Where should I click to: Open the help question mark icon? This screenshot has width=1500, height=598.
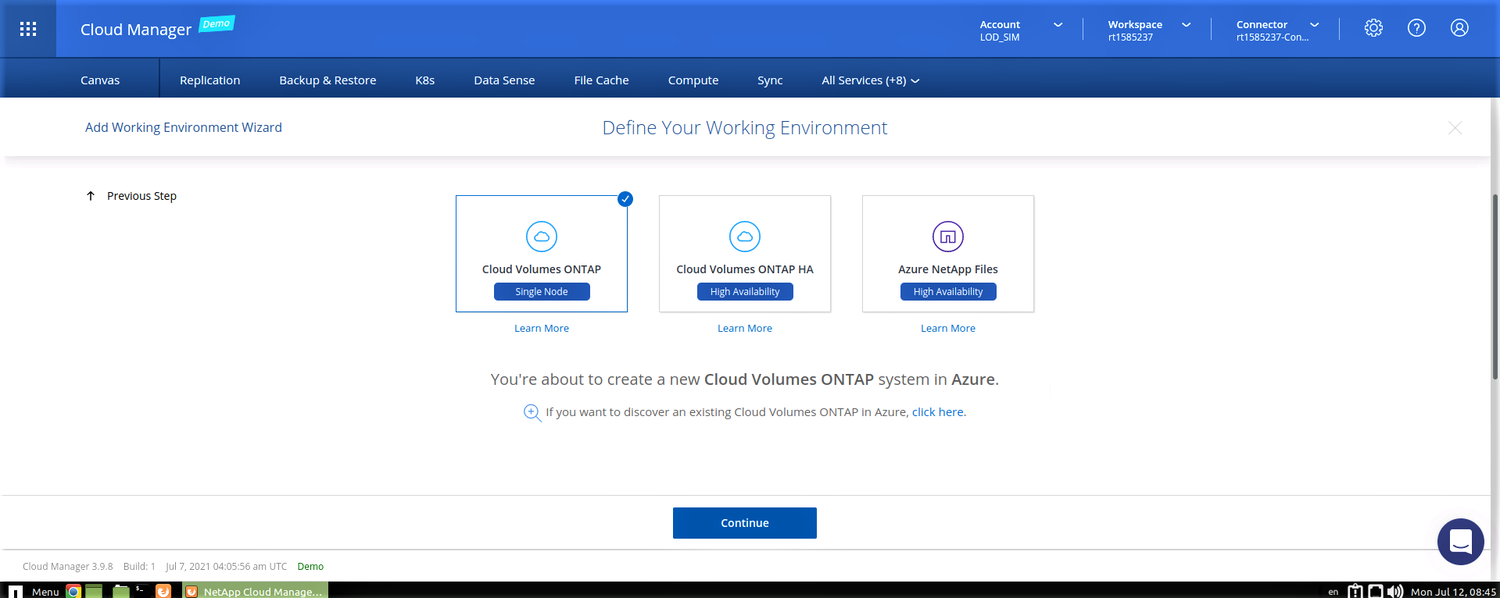[x=1416, y=28]
